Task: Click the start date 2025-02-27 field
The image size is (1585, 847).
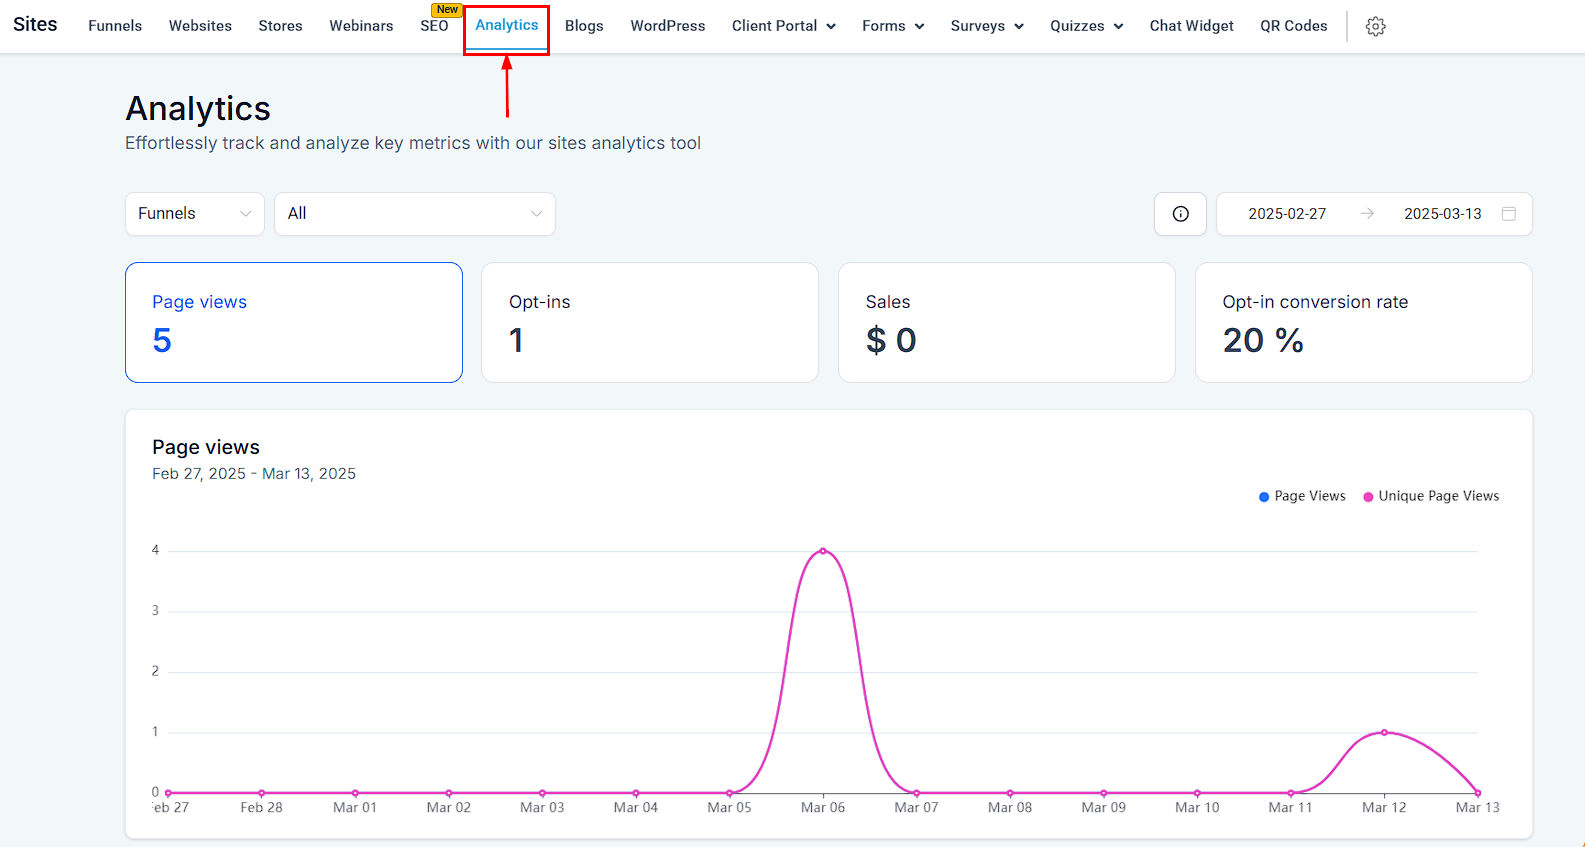Action: (x=1286, y=214)
